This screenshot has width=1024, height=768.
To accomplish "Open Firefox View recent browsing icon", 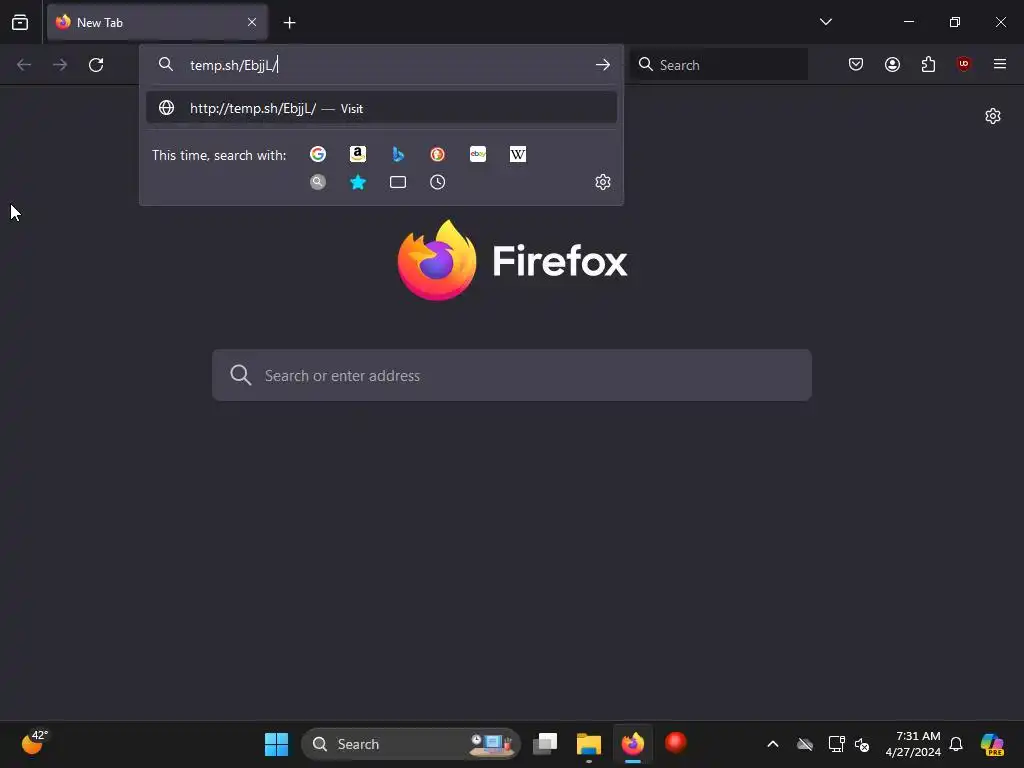I will [x=20, y=22].
